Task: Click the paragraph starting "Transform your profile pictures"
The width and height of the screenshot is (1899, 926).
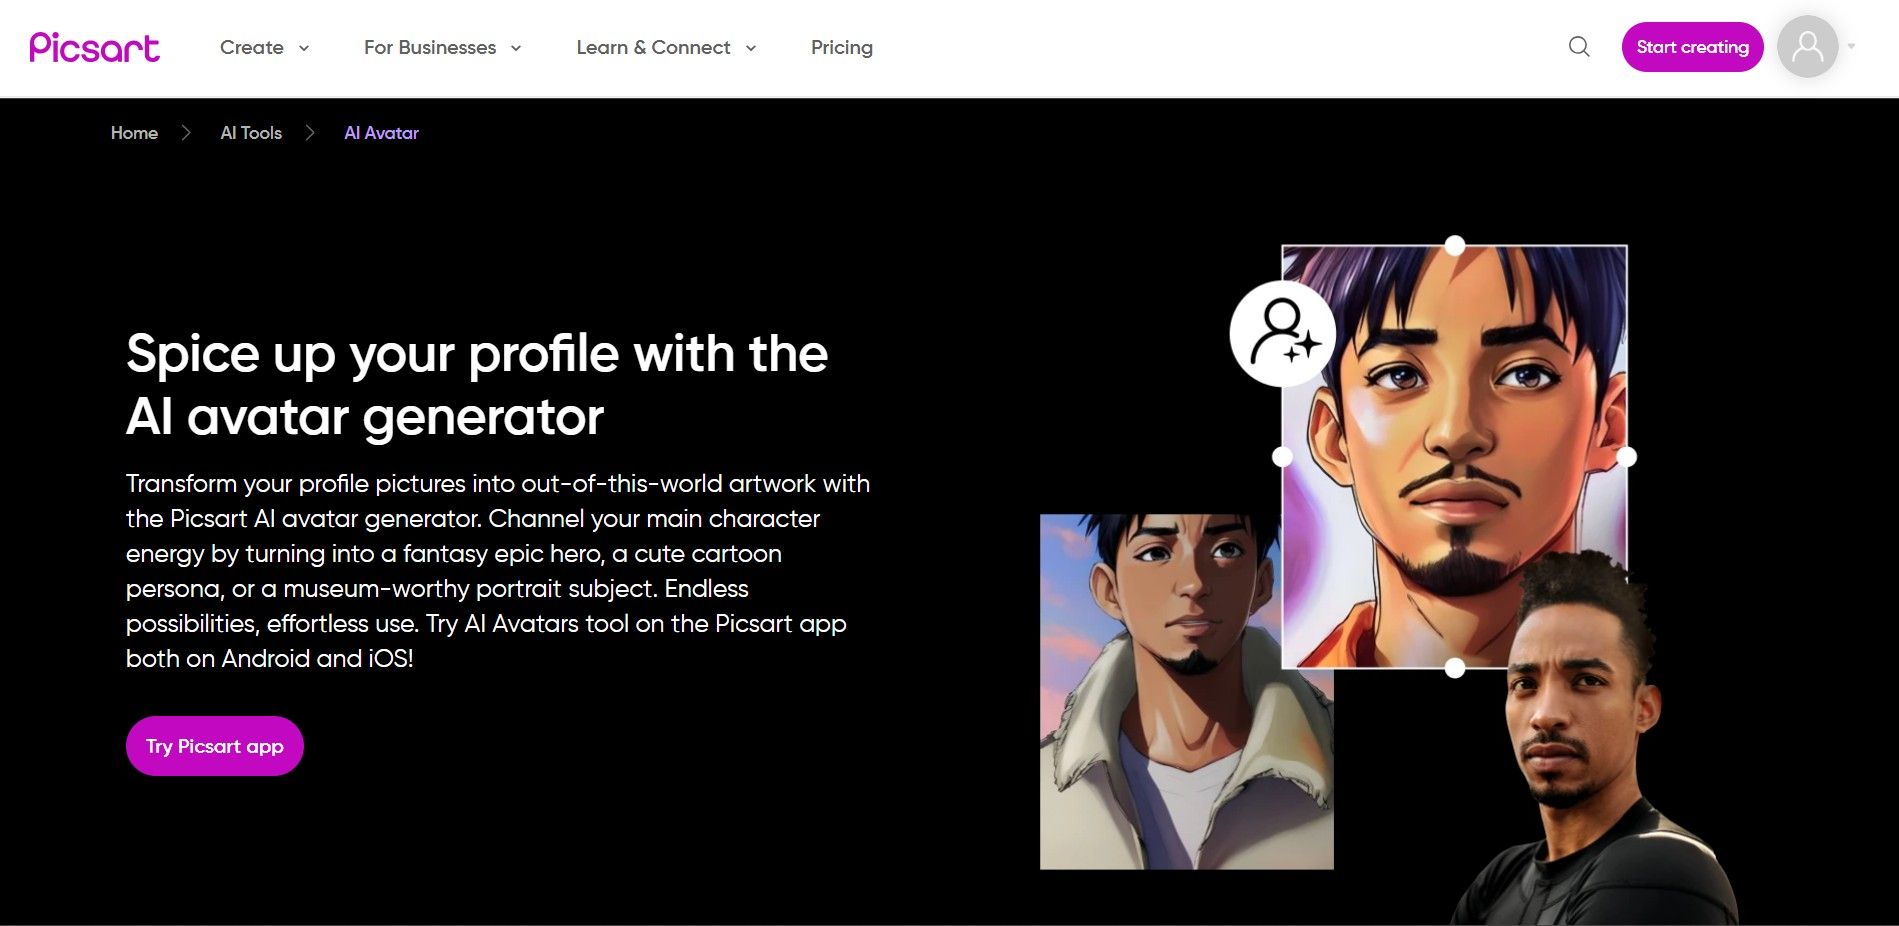Action: click(498, 571)
